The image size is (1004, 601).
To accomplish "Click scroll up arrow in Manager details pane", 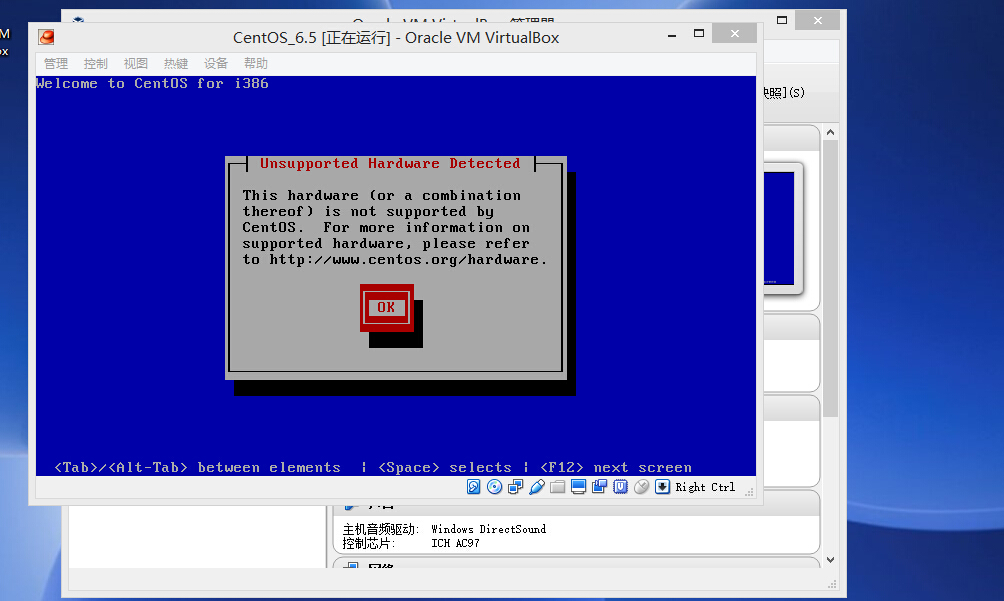I will [x=830, y=132].
